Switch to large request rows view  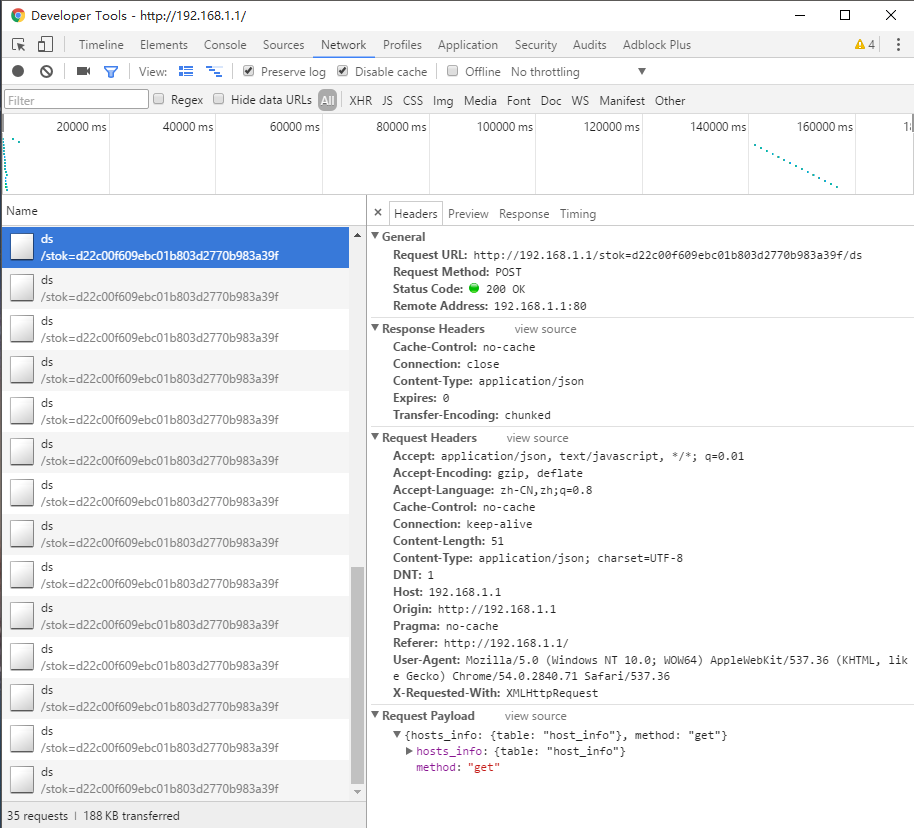tap(186, 72)
